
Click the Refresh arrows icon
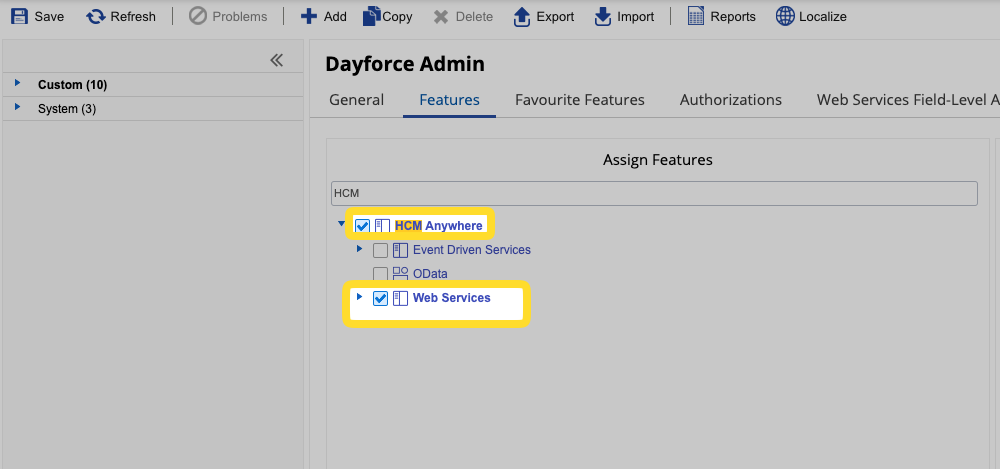click(x=96, y=16)
